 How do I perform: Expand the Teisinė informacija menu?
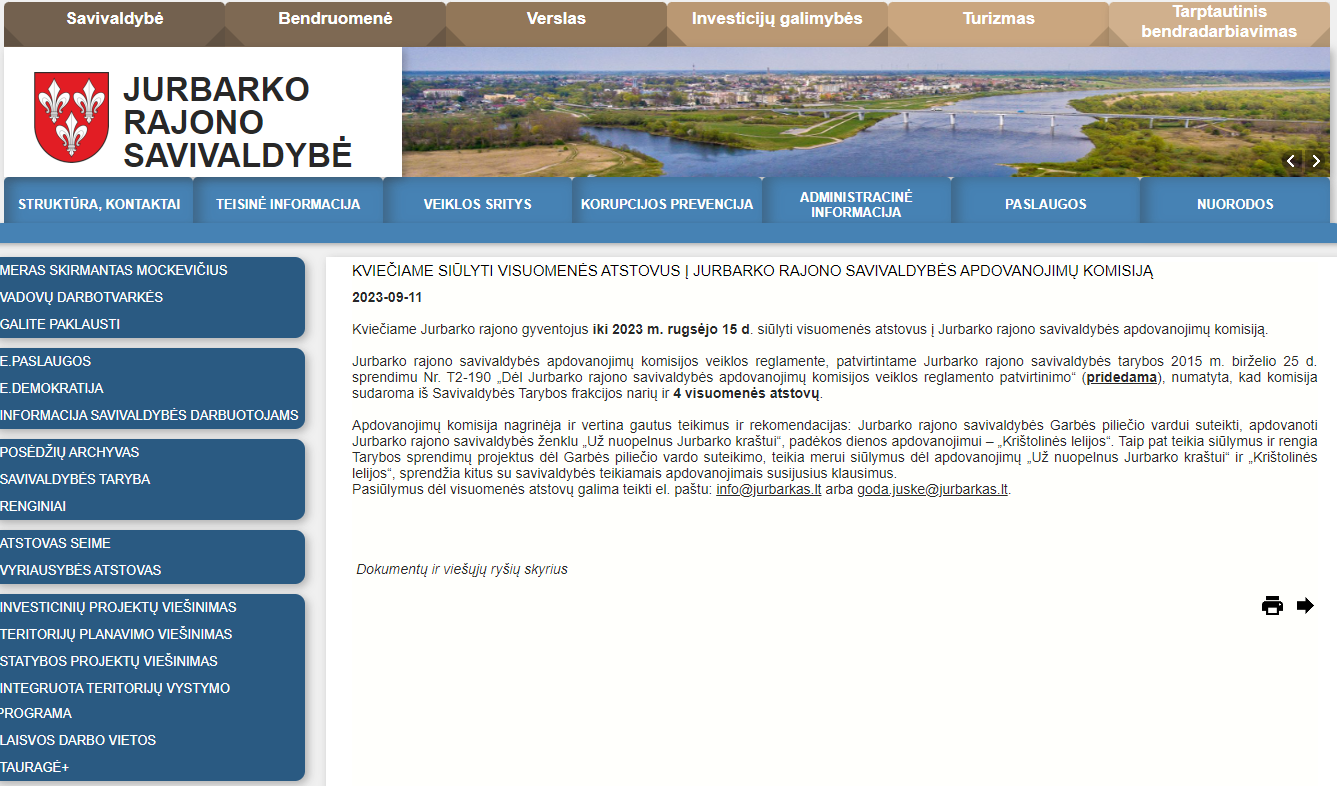coord(288,204)
